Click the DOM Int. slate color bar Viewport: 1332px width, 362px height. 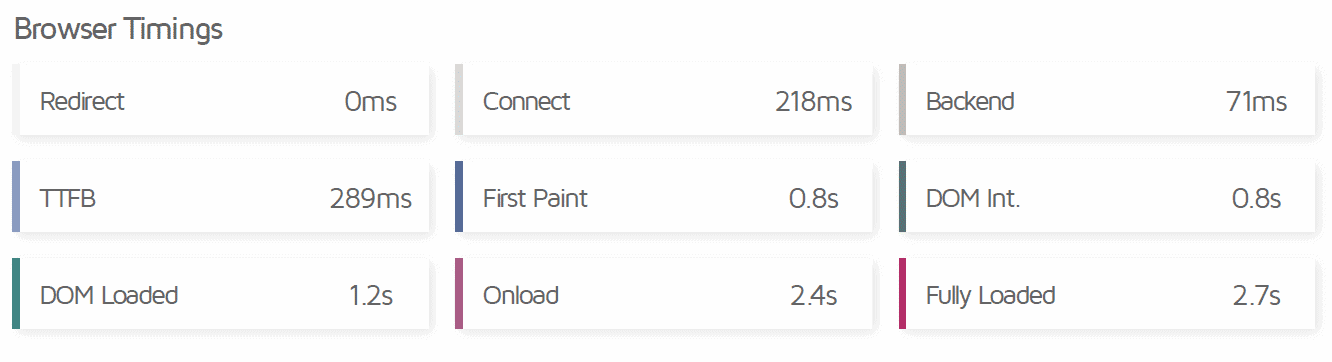point(902,197)
